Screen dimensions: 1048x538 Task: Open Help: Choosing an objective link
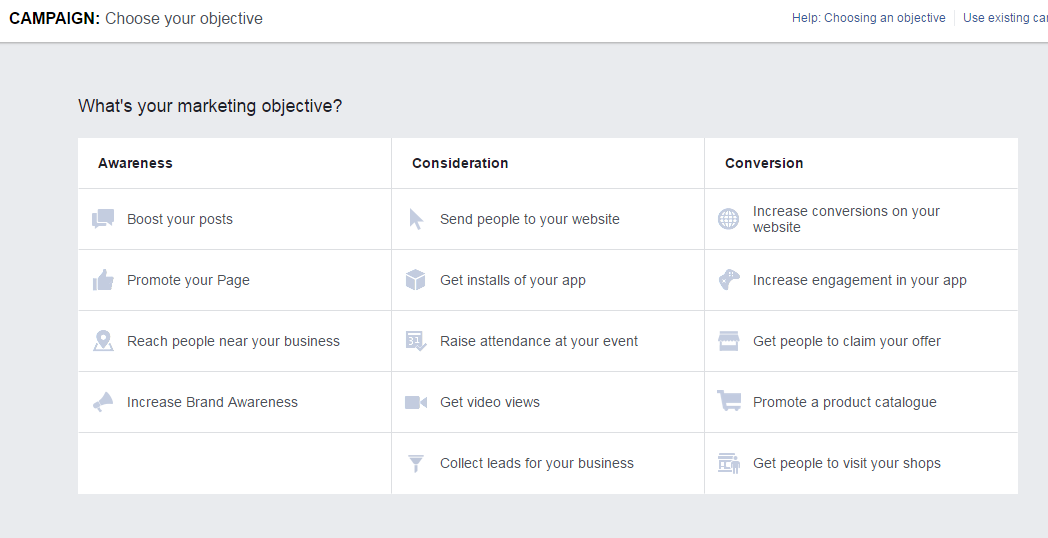click(x=868, y=18)
